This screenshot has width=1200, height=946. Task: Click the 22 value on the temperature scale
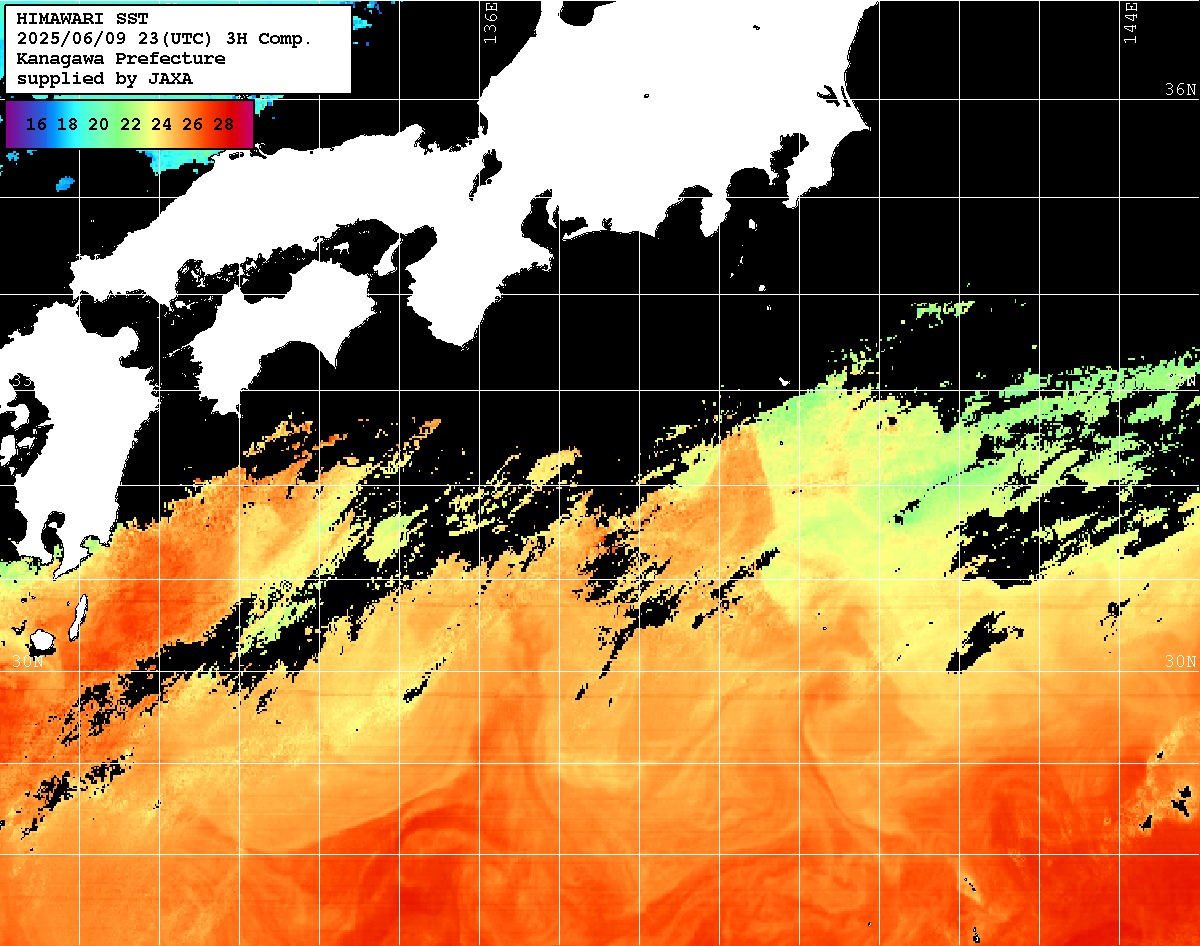point(130,125)
